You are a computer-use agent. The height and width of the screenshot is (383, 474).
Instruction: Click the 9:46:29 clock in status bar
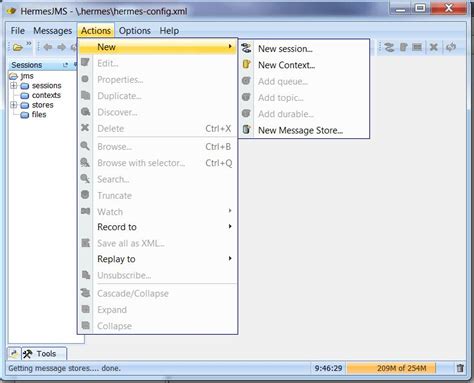(328, 368)
